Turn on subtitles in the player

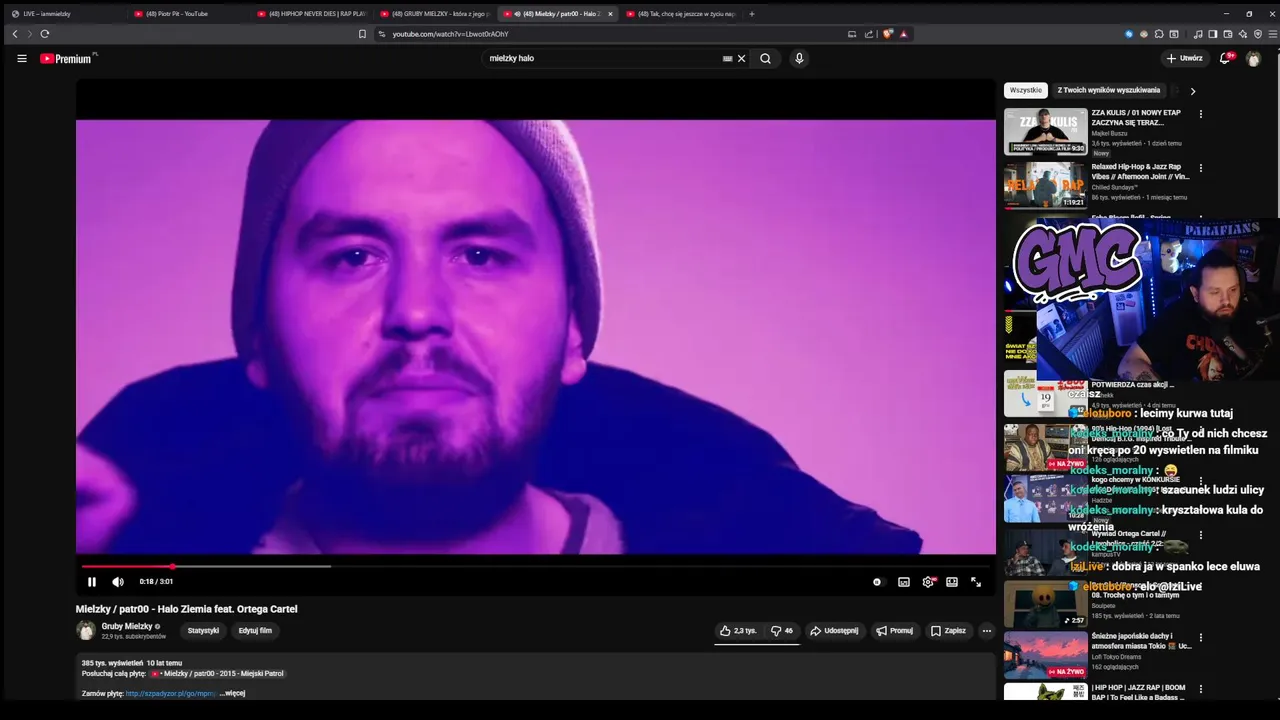[x=904, y=582]
